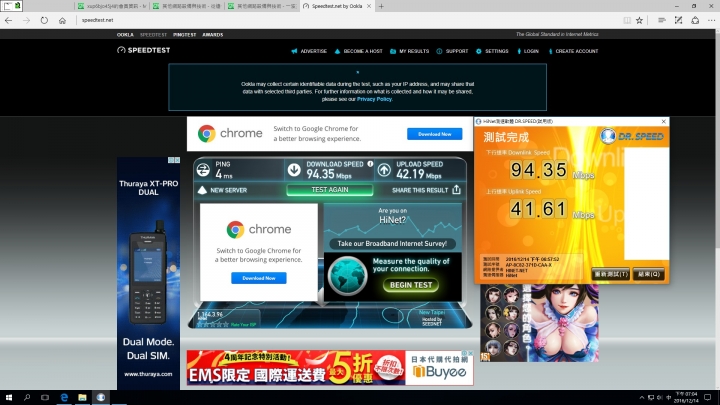The height and width of the screenshot is (405, 720).
Task: Open the Hub menu lines icon
Action: click(x=662, y=20)
